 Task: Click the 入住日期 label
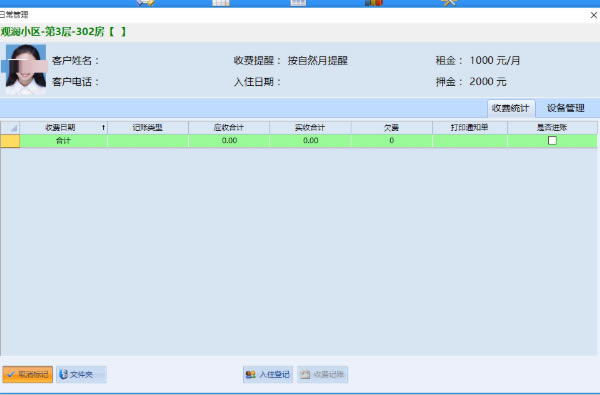(258, 82)
